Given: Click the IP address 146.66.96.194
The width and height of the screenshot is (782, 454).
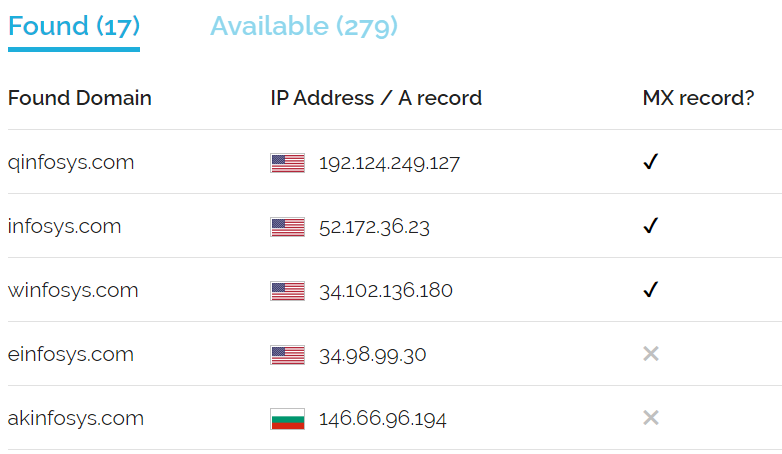Looking at the screenshot, I should click(383, 419).
